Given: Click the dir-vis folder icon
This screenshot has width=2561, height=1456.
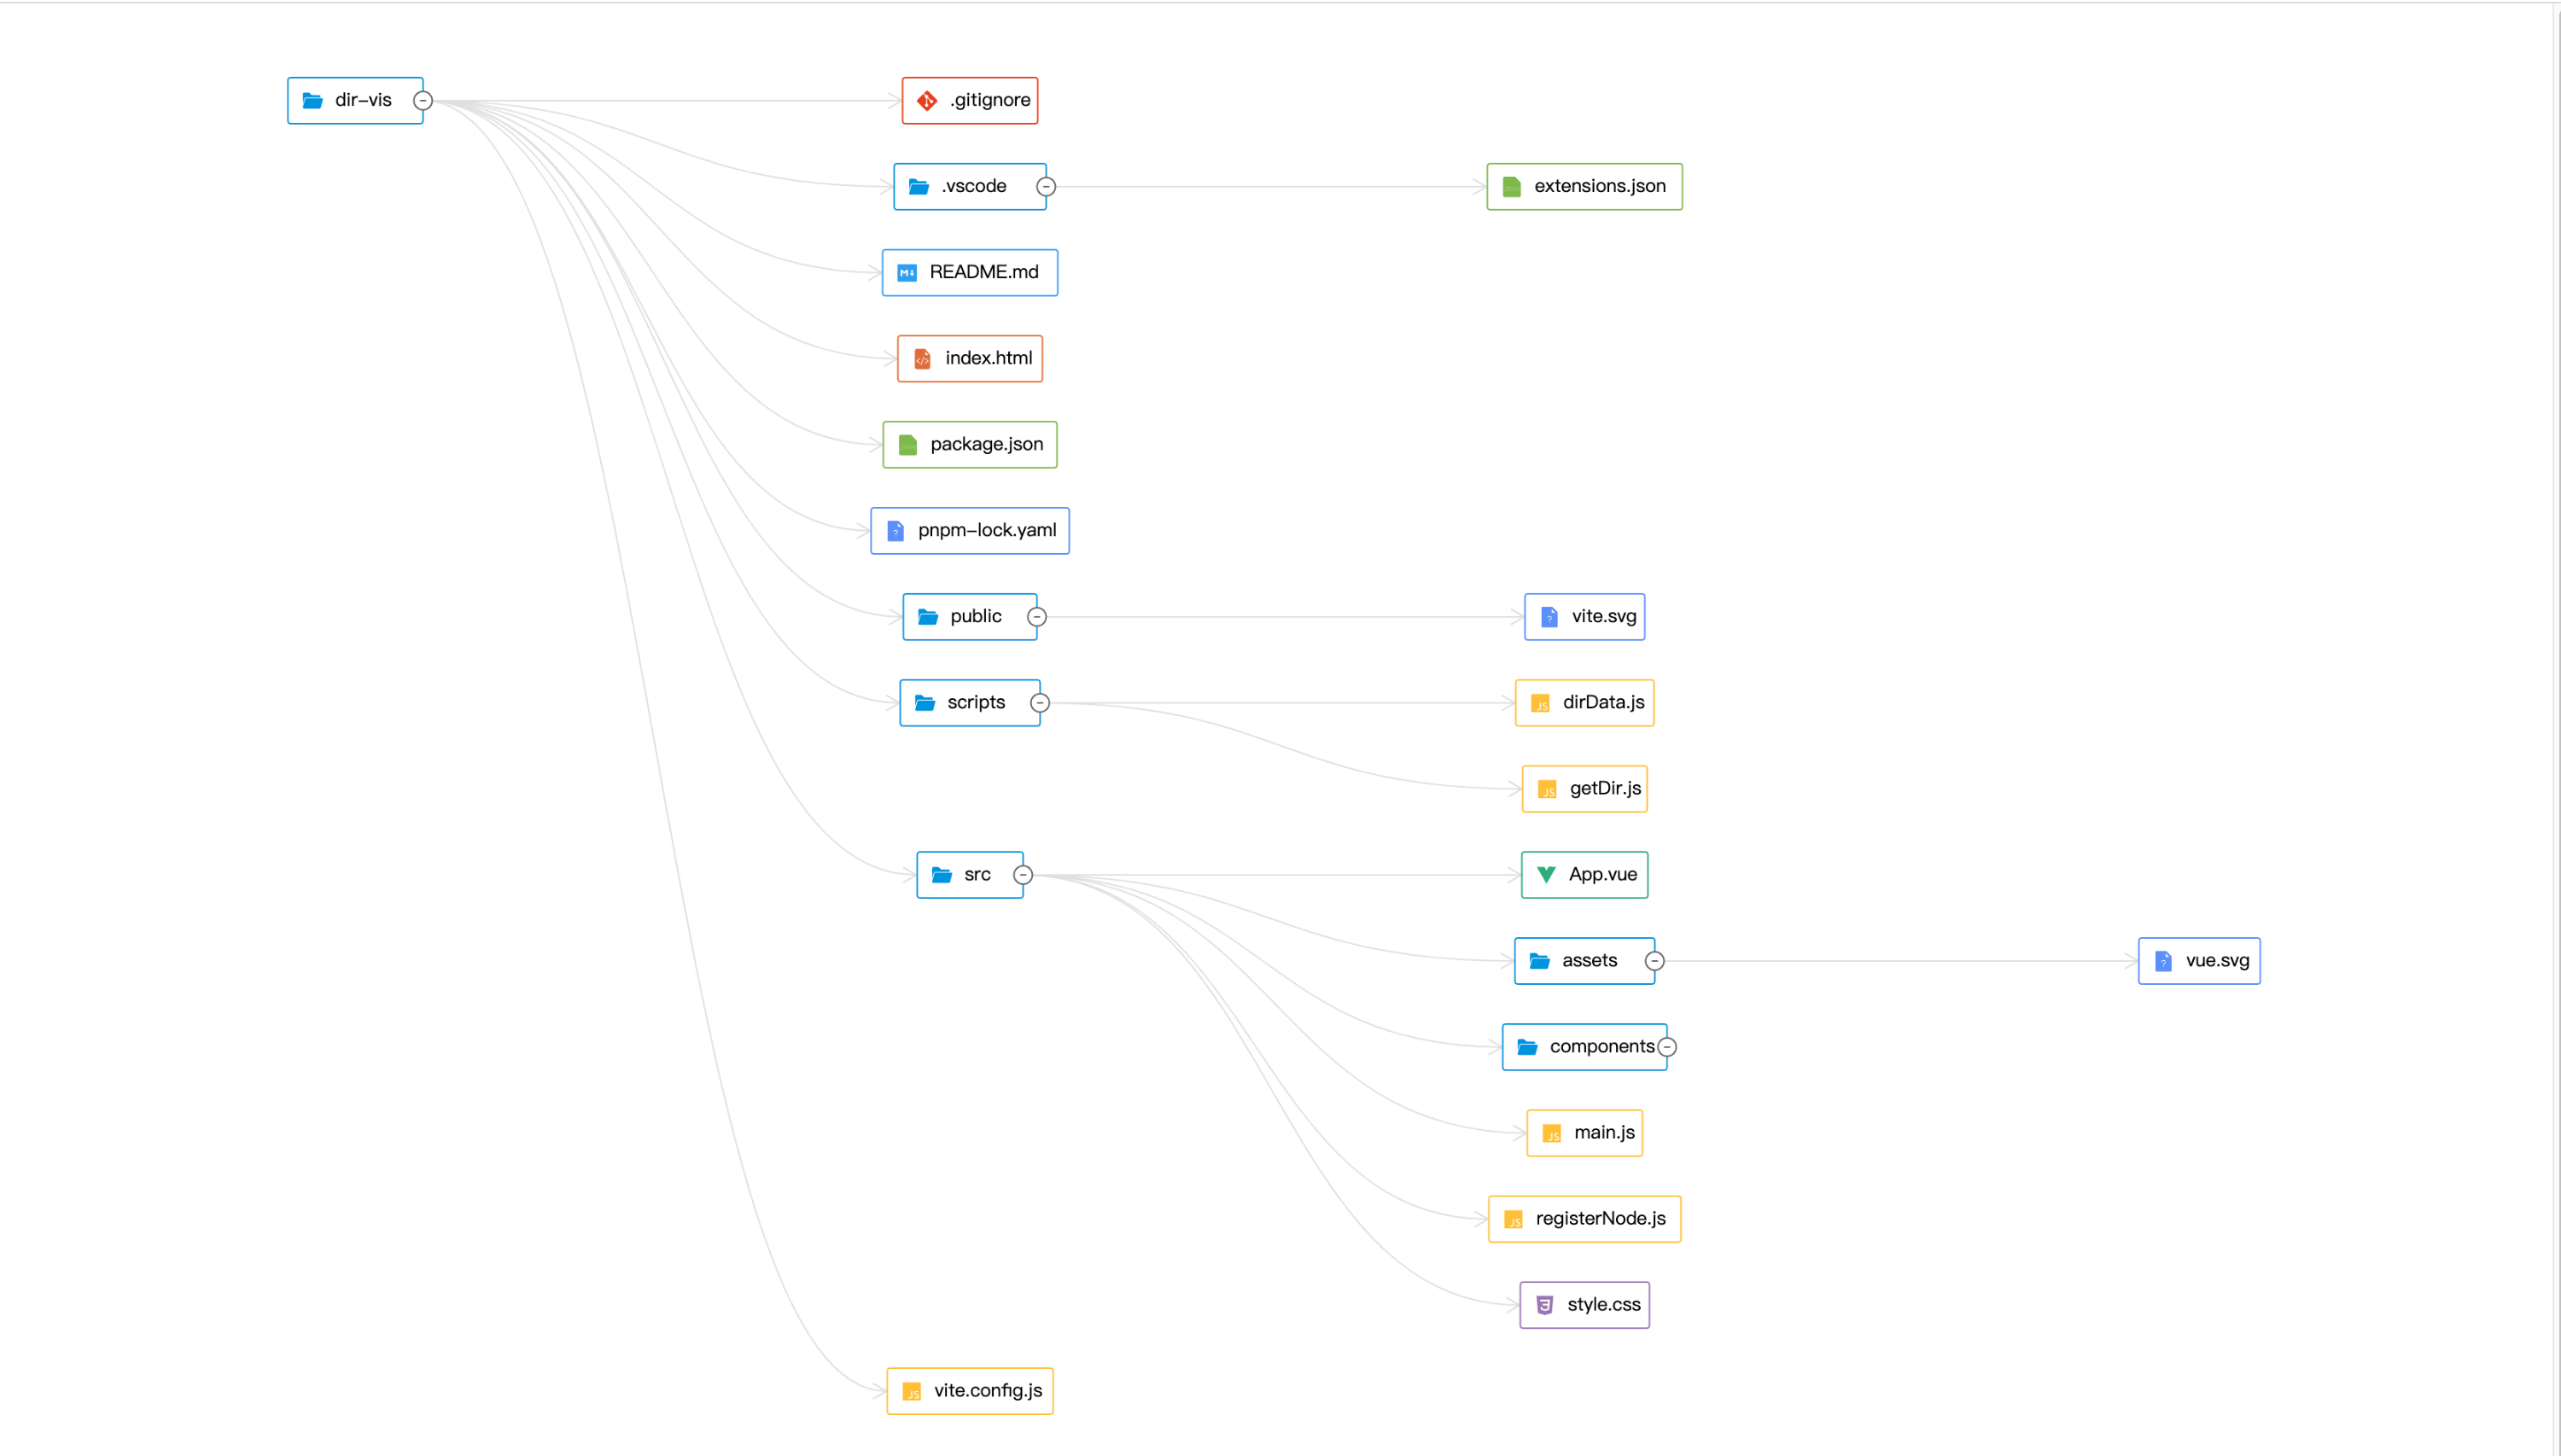Looking at the screenshot, I should [x=312, y=101].
